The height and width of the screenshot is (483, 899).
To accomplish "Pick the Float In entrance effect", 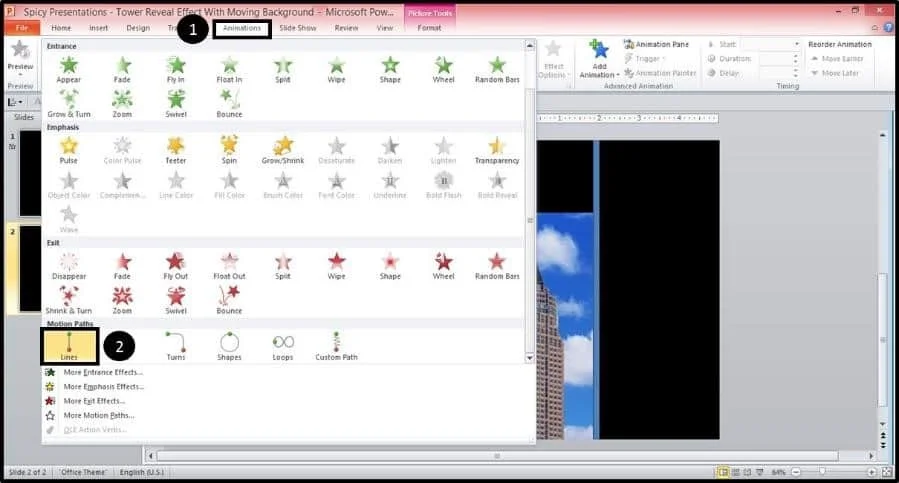I will (x=229, y=70).
